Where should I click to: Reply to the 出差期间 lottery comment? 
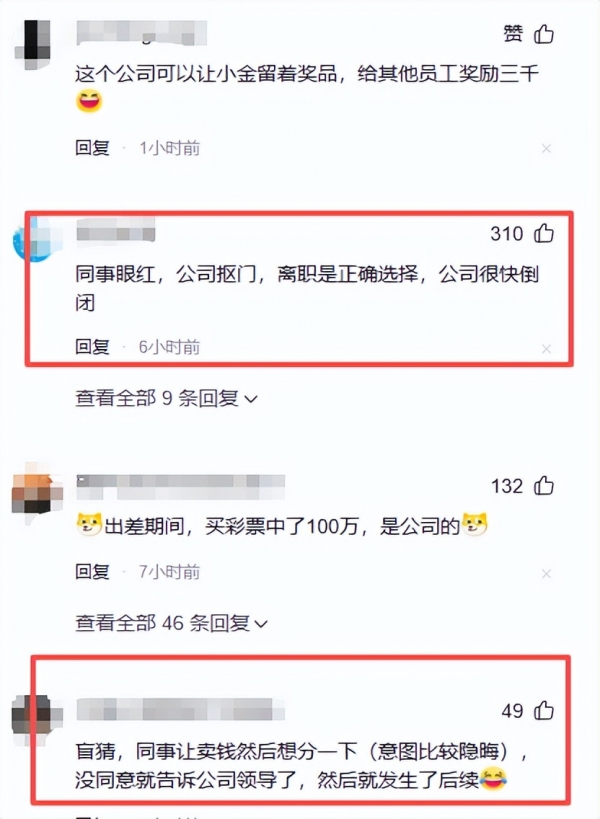92,572
